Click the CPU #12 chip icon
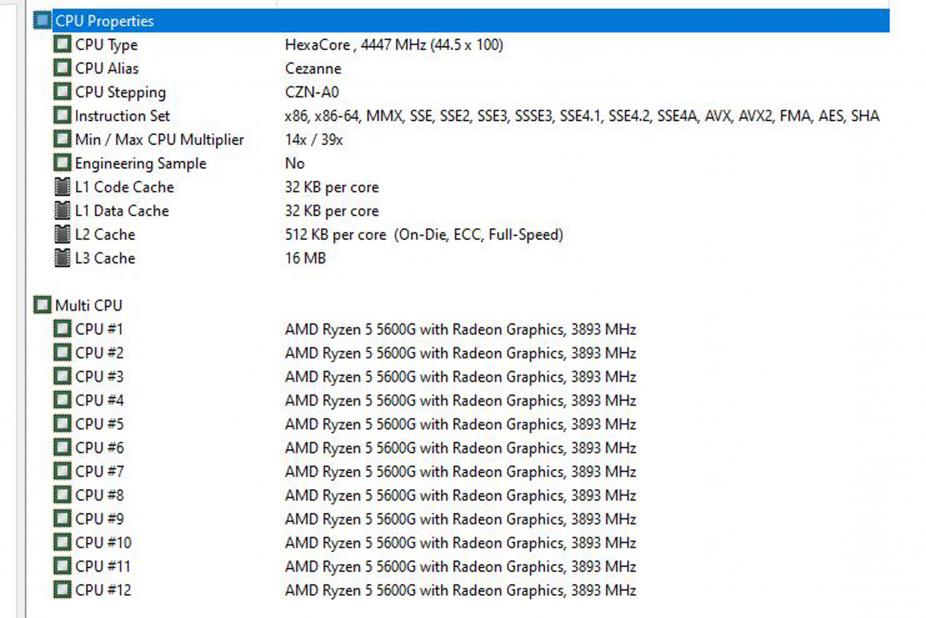Screen dimensions: 926x618 [x=62, y=590]
